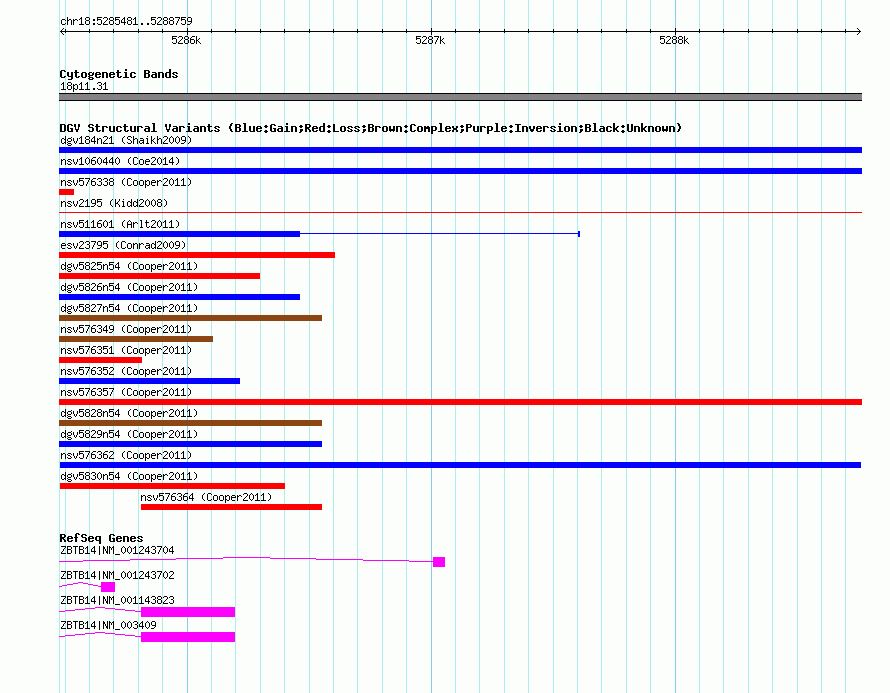
Task: Click the right arrow of the ruler
Action: pos(858,32)
